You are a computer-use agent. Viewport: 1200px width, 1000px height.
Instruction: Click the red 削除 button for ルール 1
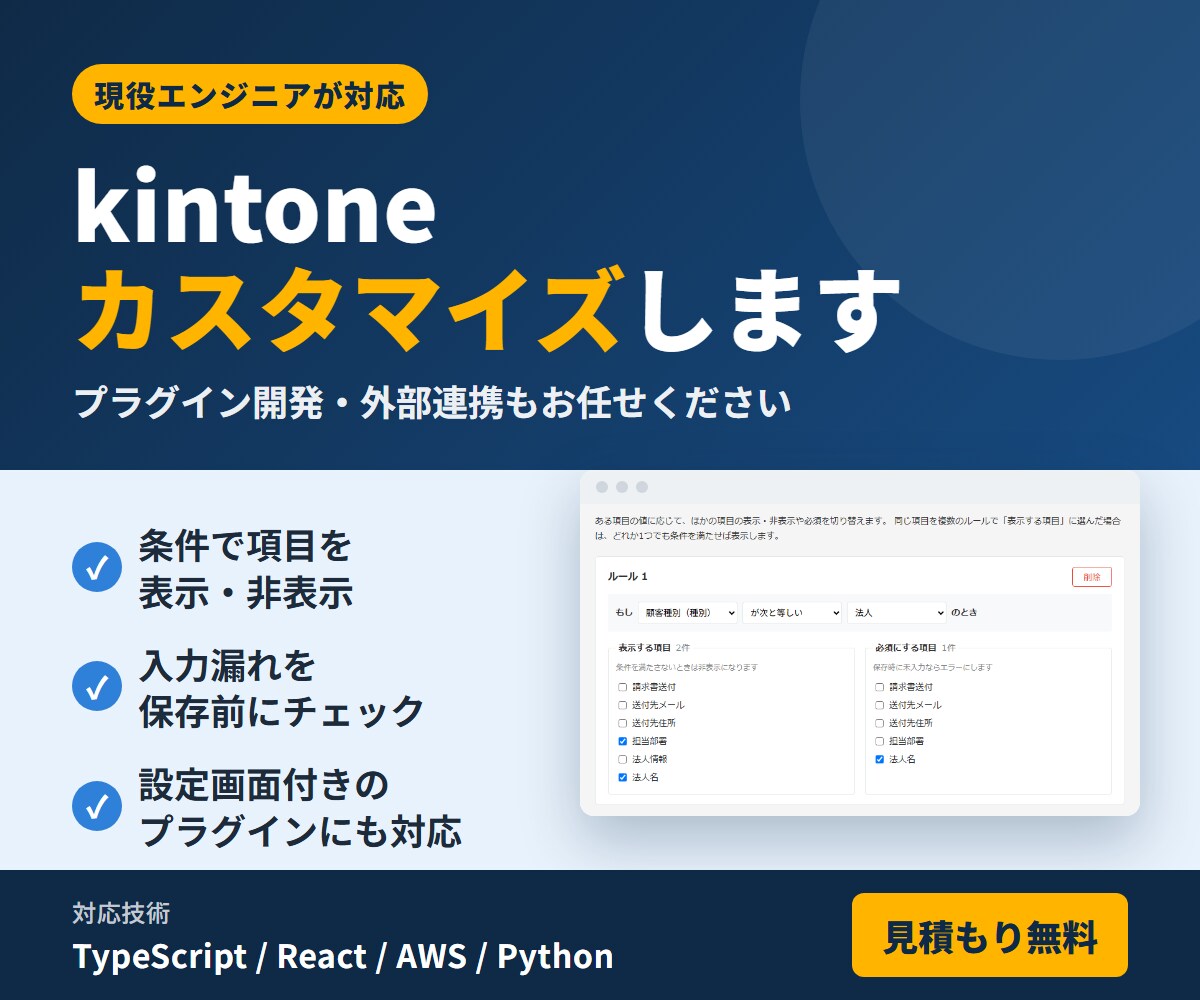click(x=1091, y=577)
